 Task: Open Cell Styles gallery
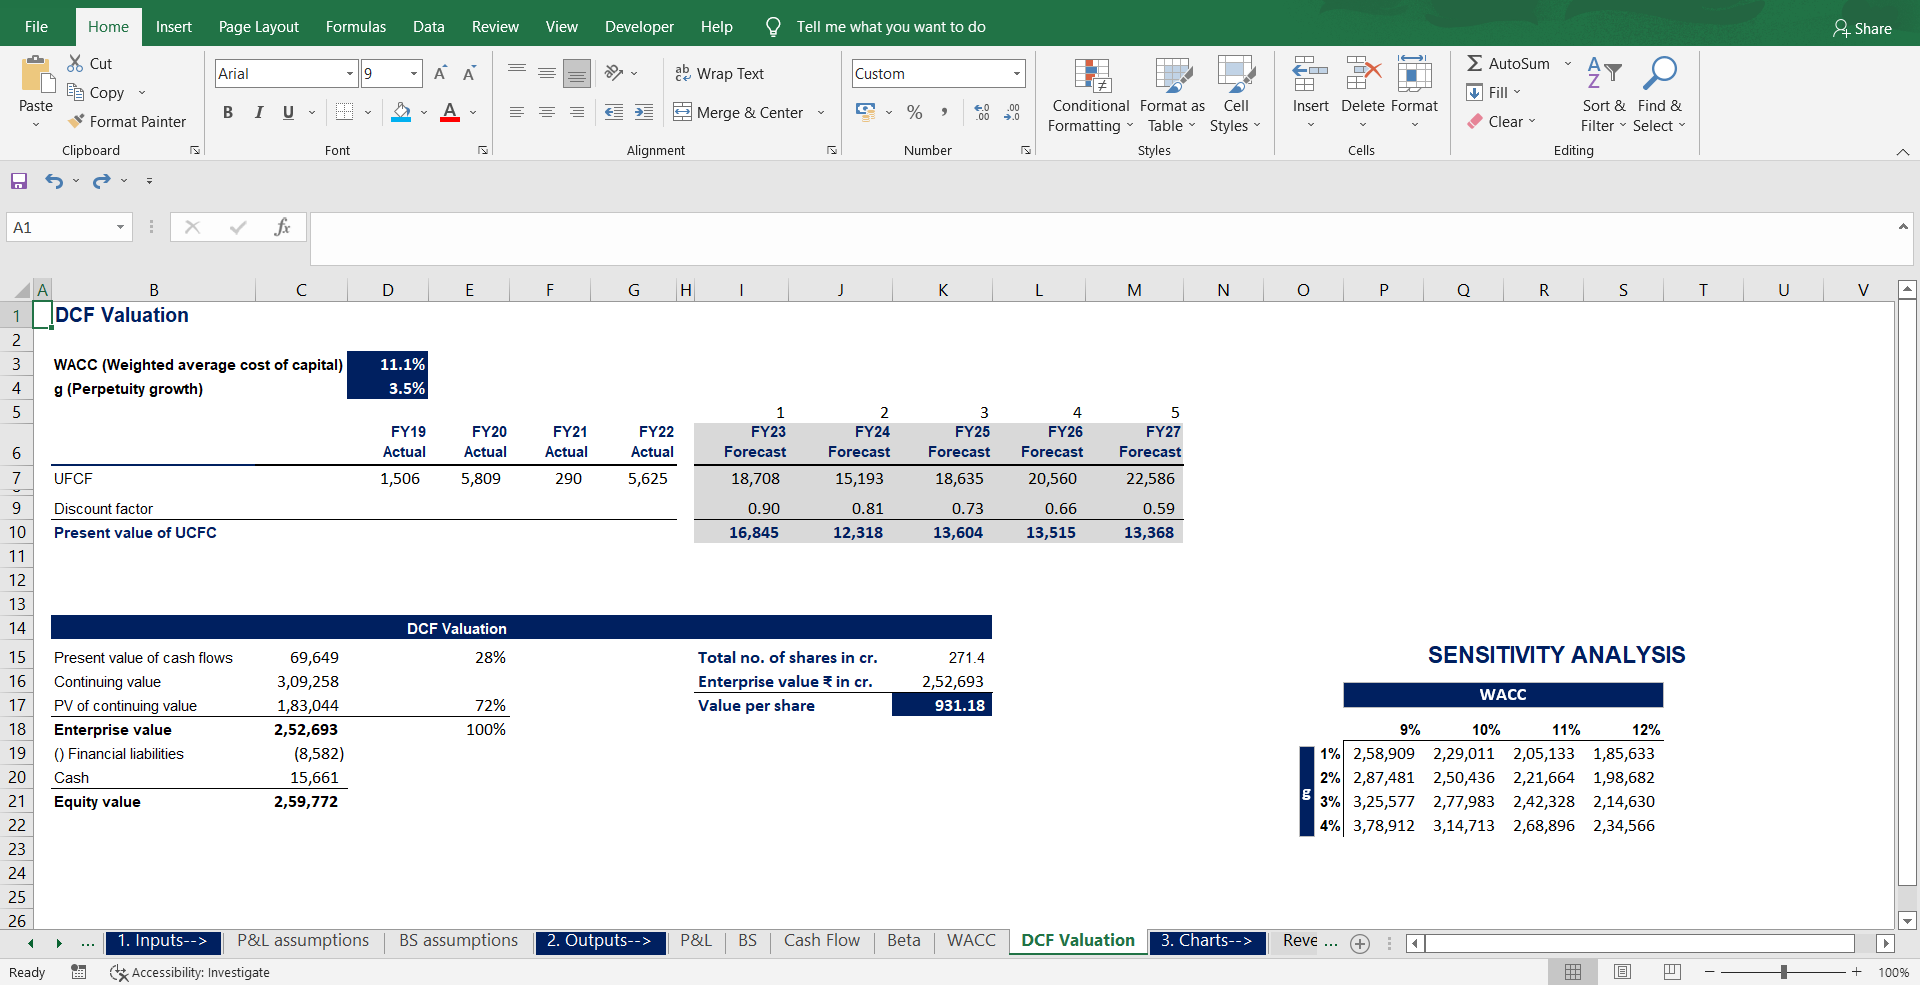tap(1236, 95)
